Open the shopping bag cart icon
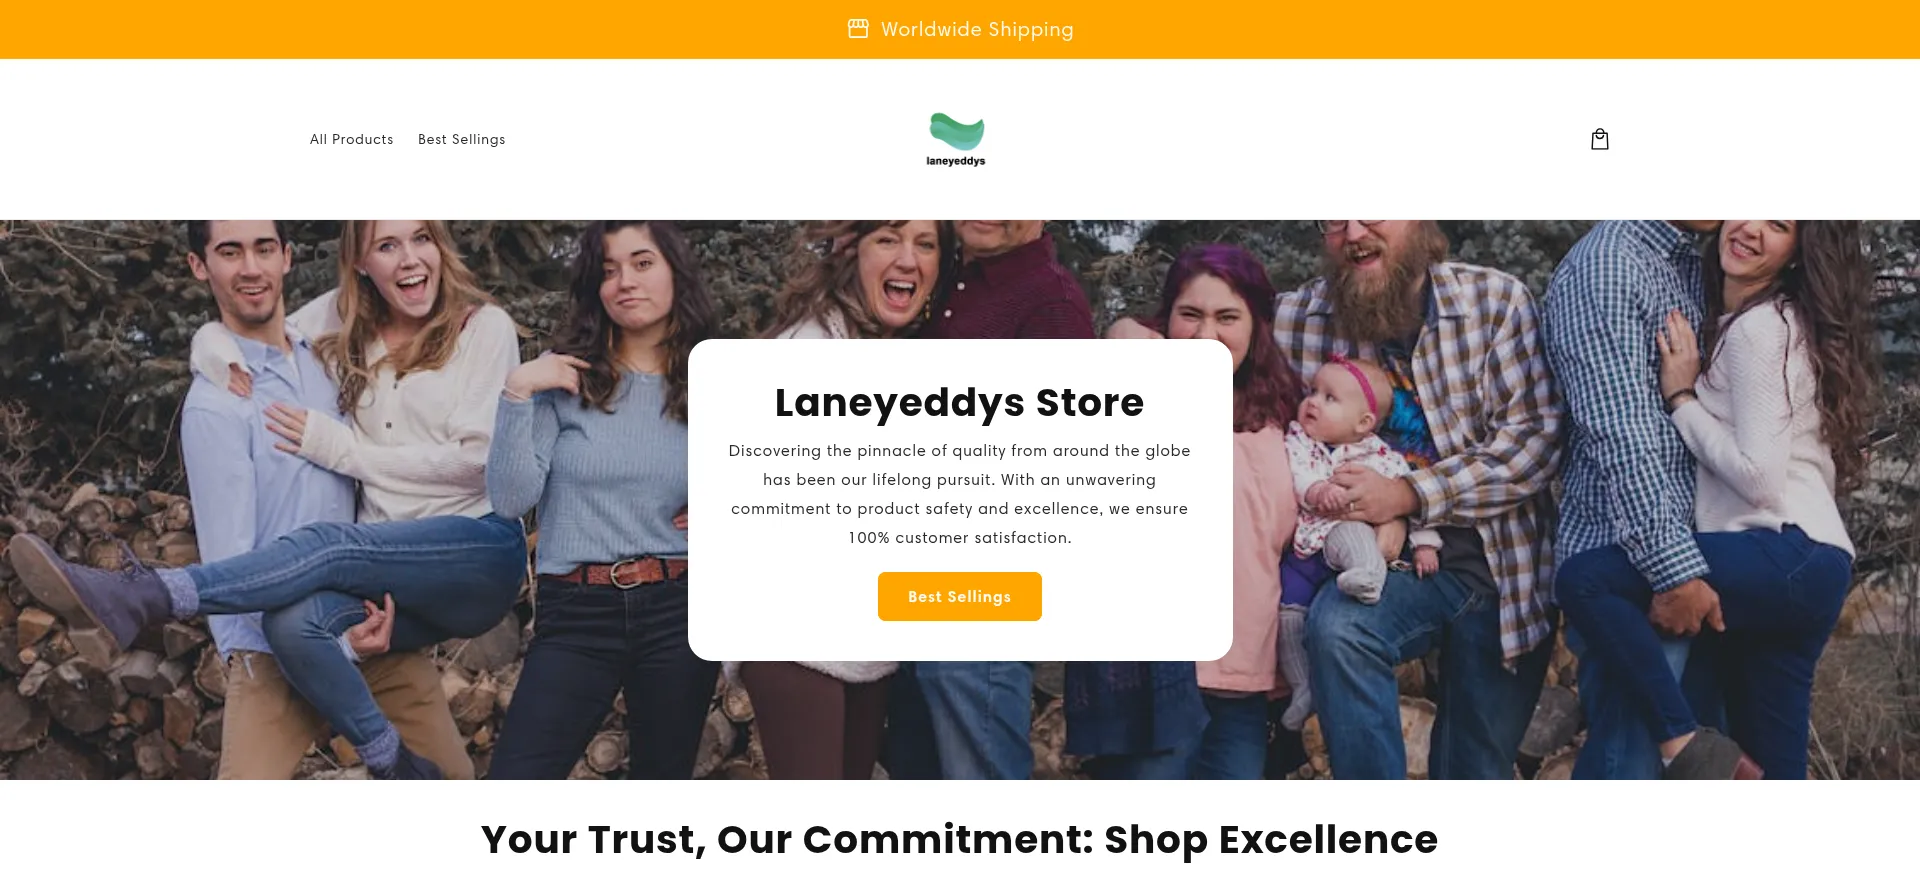 1600,139
